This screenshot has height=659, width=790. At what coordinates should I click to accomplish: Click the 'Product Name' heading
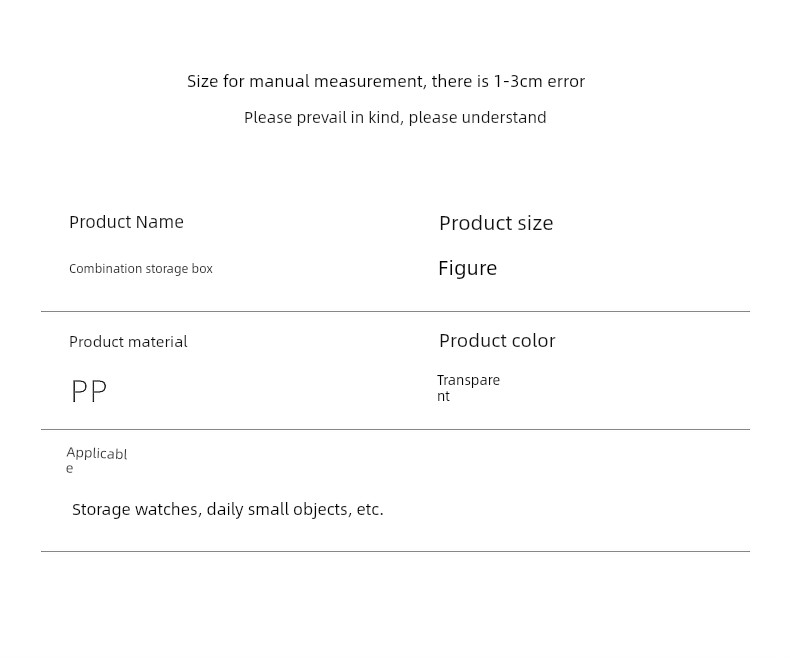coord(126,222)
